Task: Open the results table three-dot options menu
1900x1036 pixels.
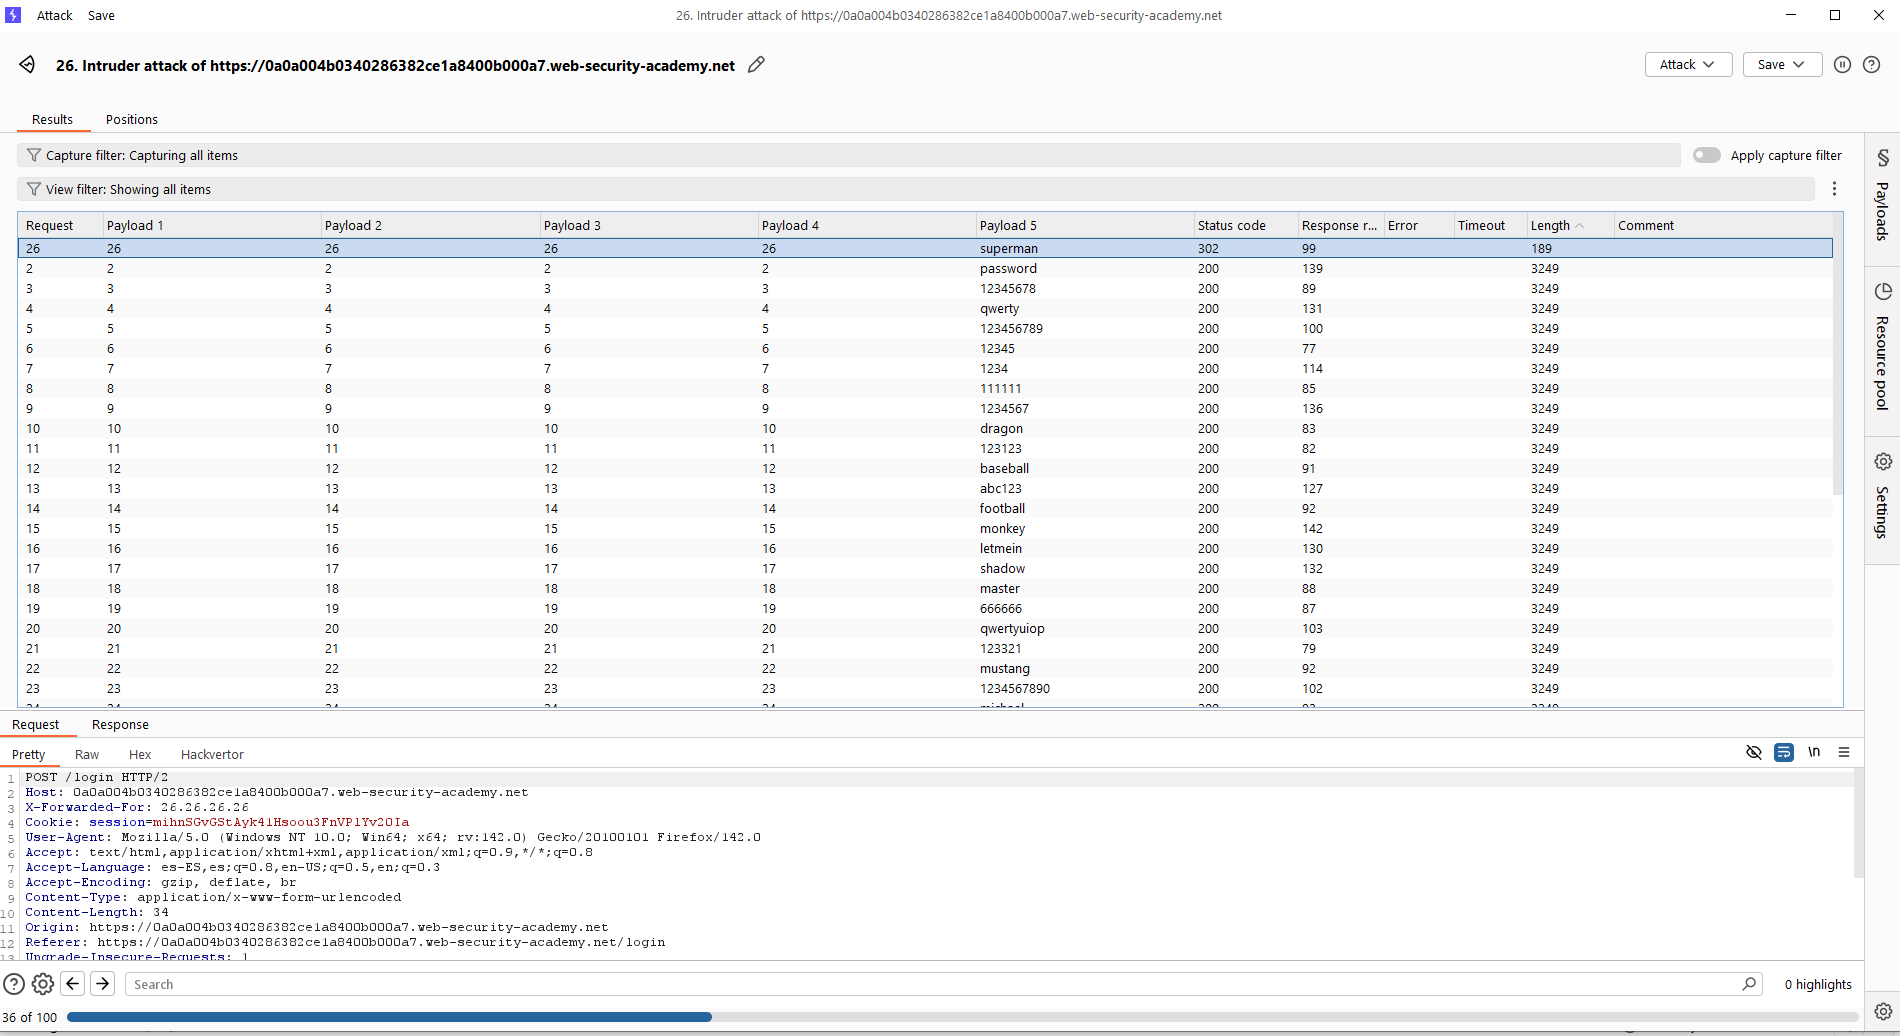Action: point(1834,189)
